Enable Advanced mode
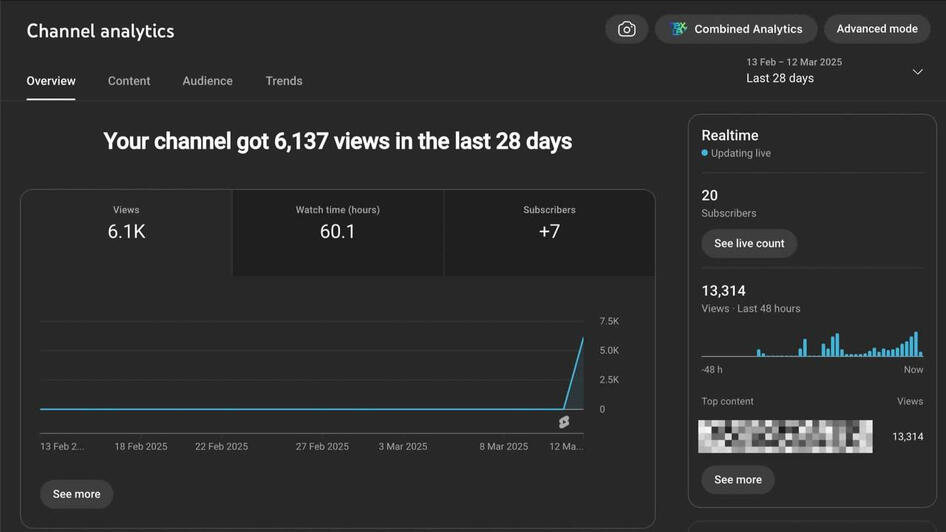 coord(877,29)
